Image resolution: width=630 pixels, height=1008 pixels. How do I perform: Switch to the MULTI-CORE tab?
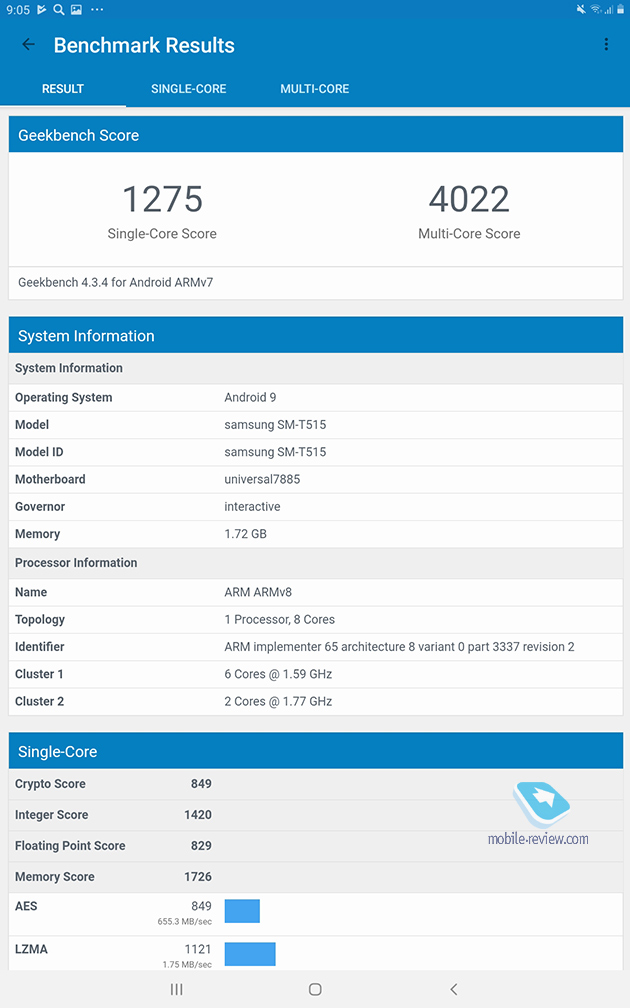click(x=314, y=89)
